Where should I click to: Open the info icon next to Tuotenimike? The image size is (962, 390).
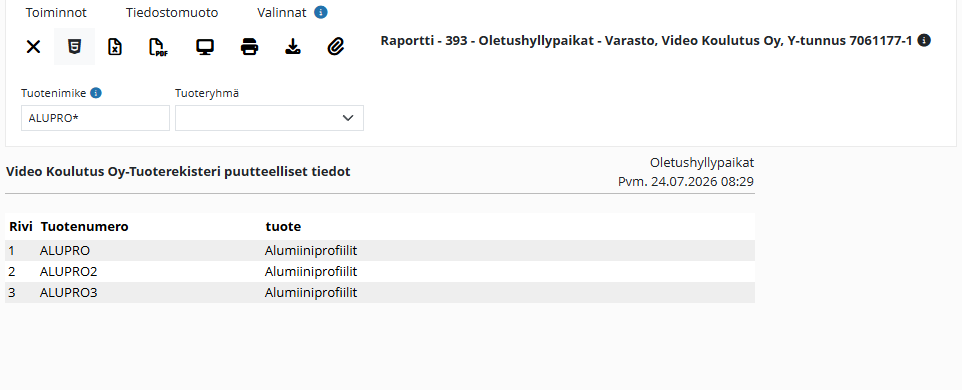pyautogui.click(x=96, y=93)
